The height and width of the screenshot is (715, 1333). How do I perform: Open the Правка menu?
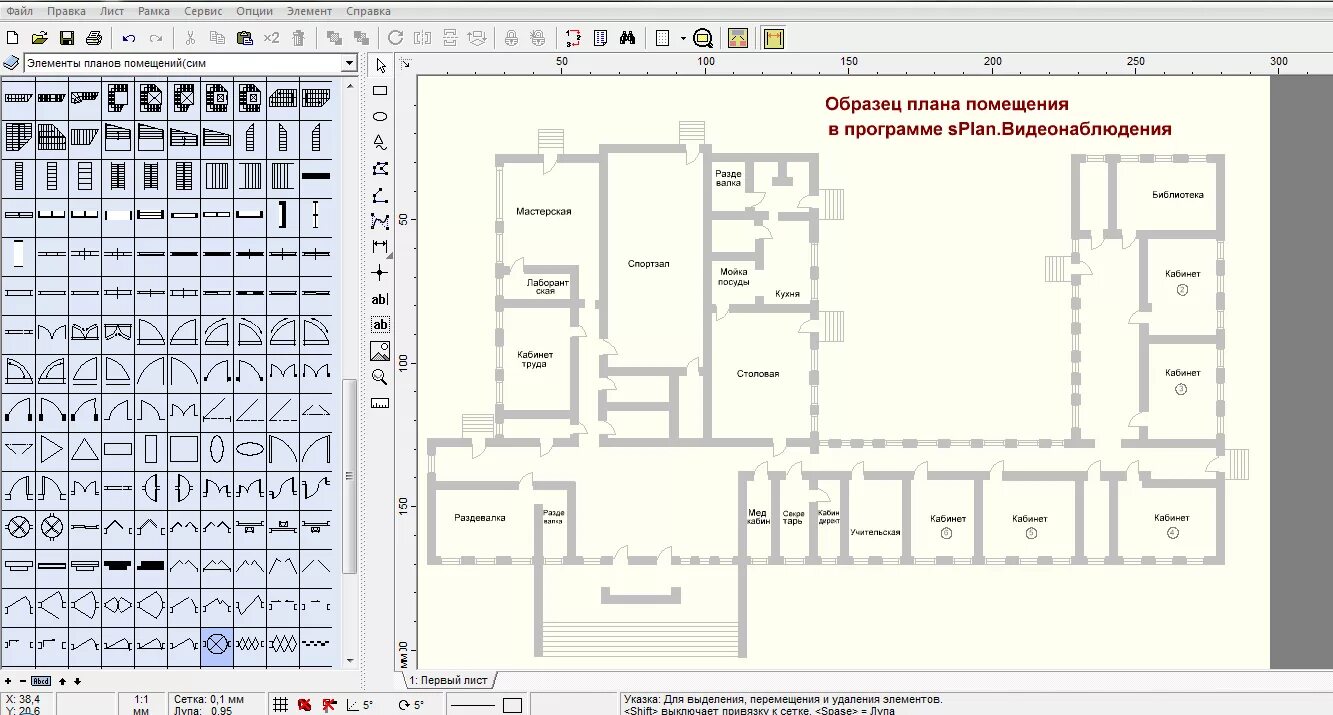[66, 11]
